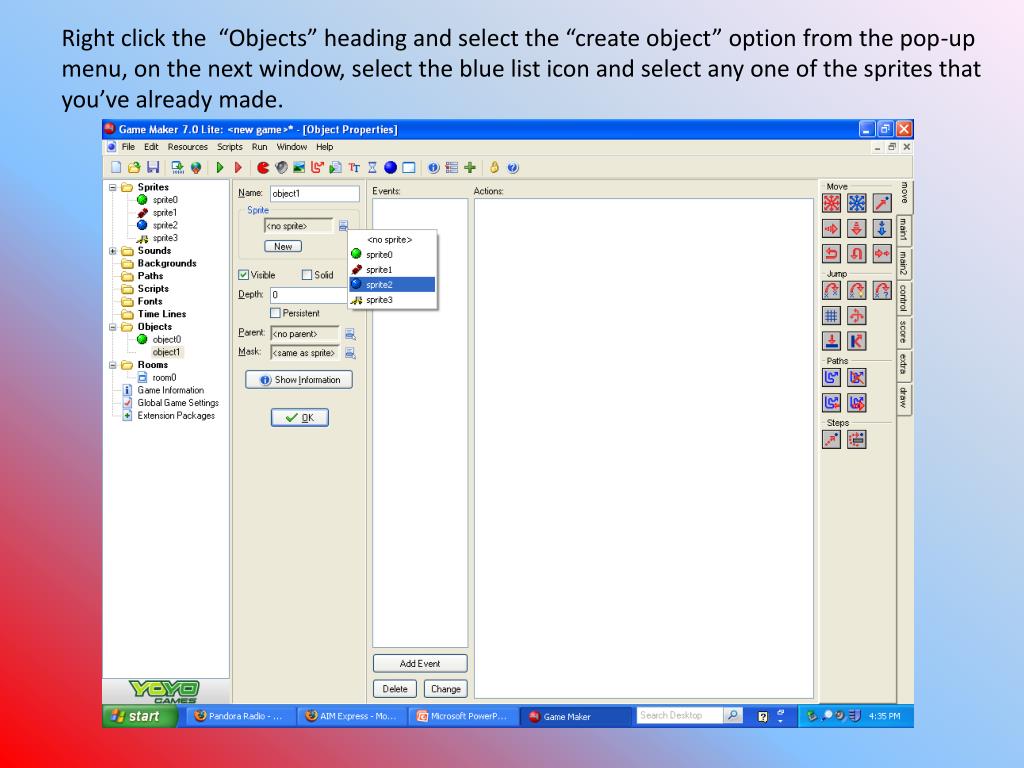Expand the Sounds folder

click(112, 251)
